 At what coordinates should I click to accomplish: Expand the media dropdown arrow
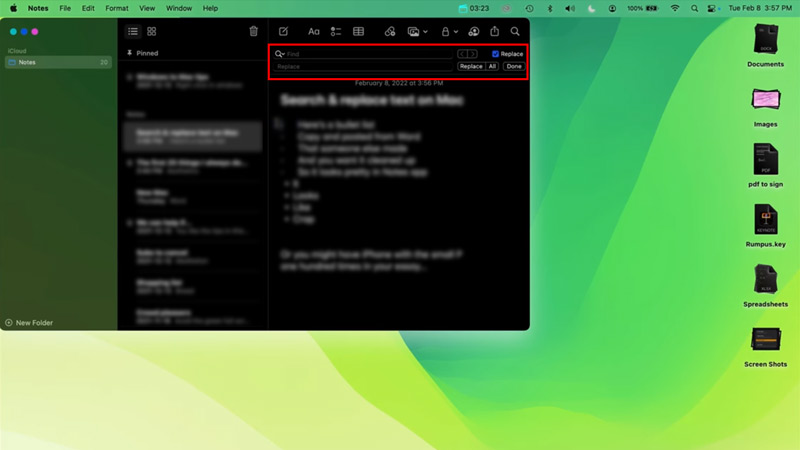pos(425,32)
